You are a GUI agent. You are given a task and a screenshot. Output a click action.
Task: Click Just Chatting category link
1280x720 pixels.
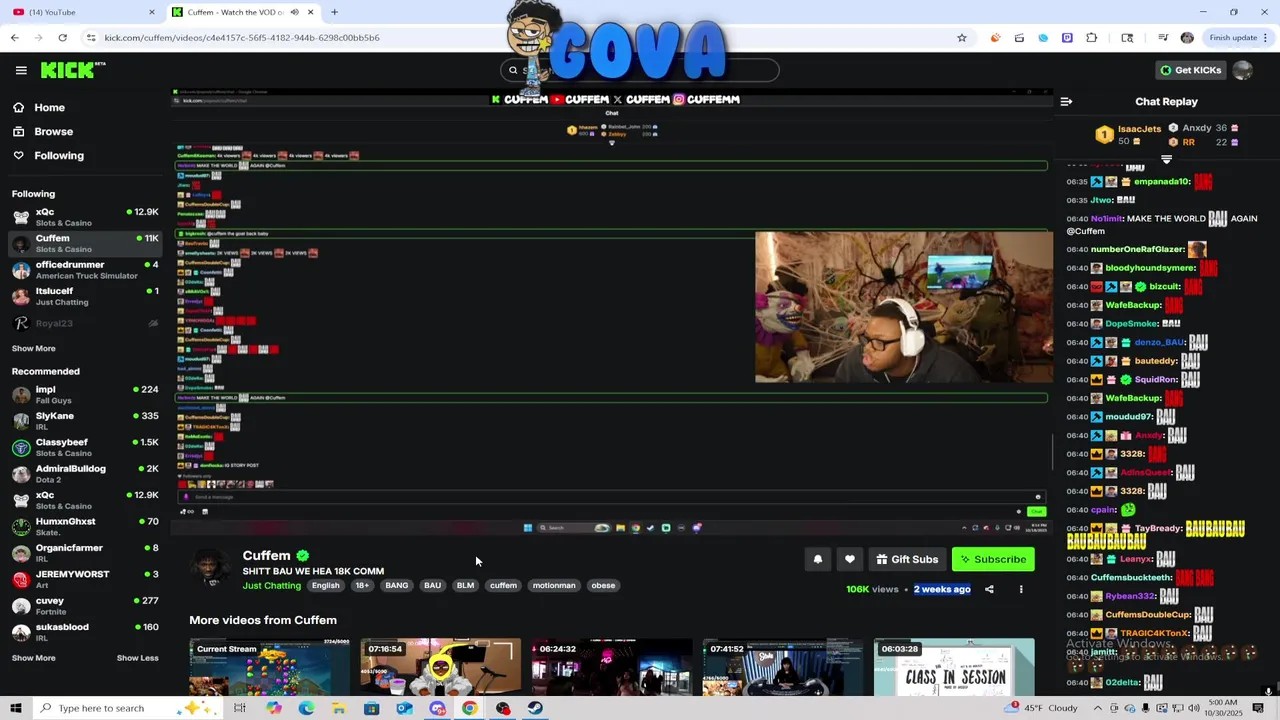pos(271,586)
